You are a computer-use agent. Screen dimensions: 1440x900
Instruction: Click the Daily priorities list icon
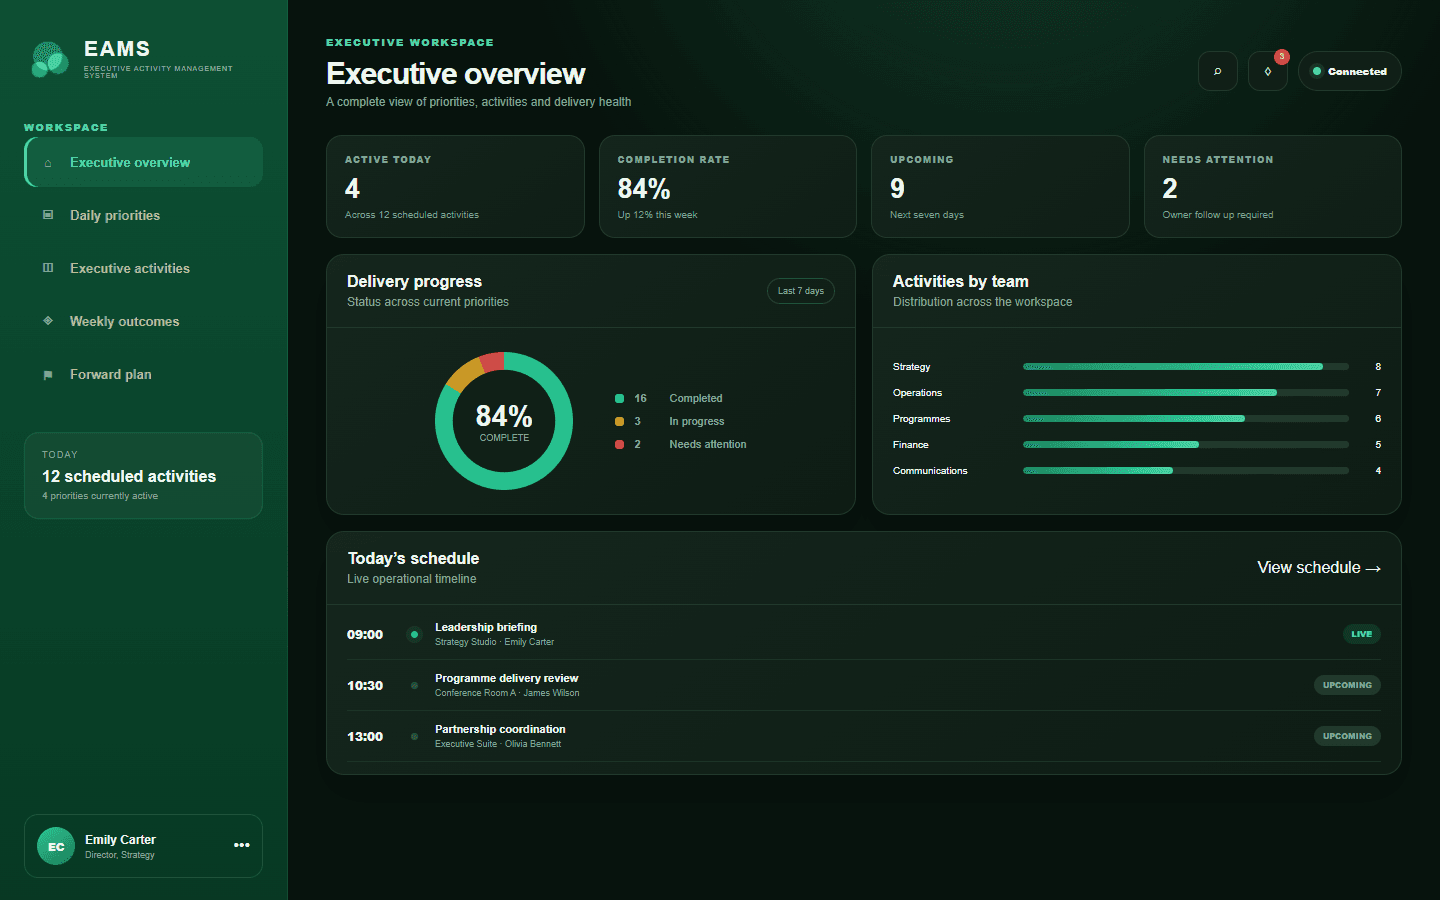48,215
